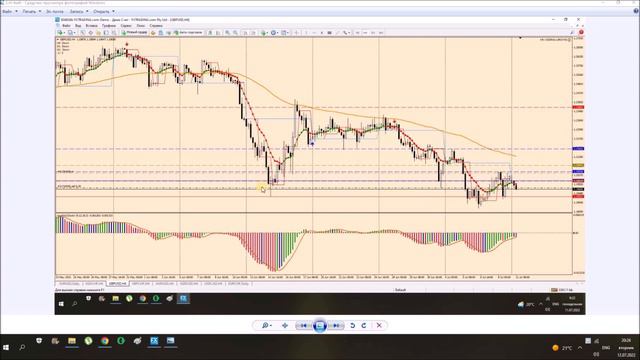Expand the Открыть dropdown menu
This screenshot has width=640, height=360.
[x=104, y=11]
